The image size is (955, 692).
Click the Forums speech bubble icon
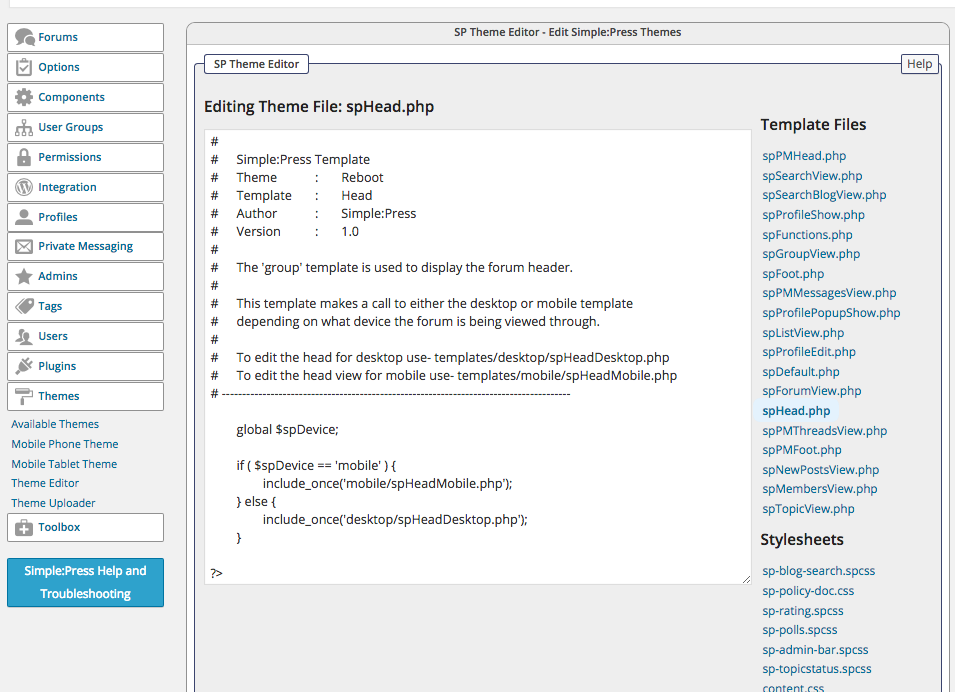[x=25, y=37]
